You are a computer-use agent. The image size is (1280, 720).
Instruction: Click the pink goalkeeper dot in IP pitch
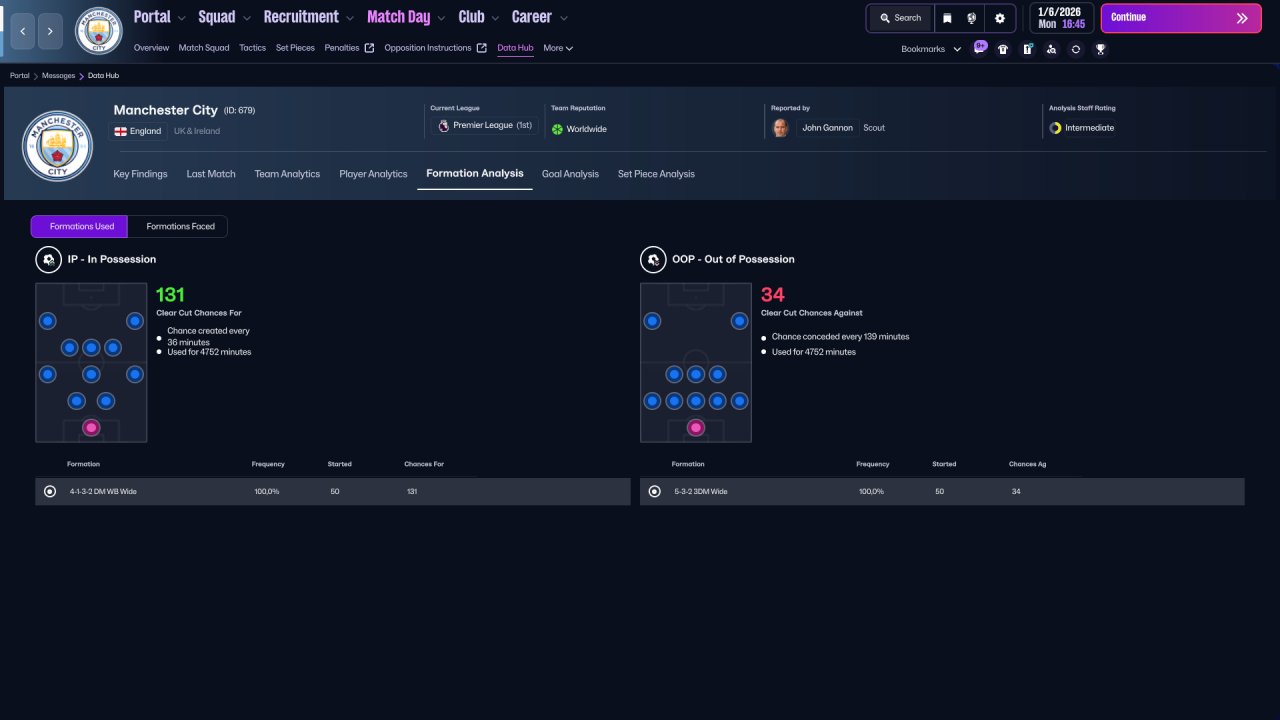pyautogui.click(x=91, y=428)
